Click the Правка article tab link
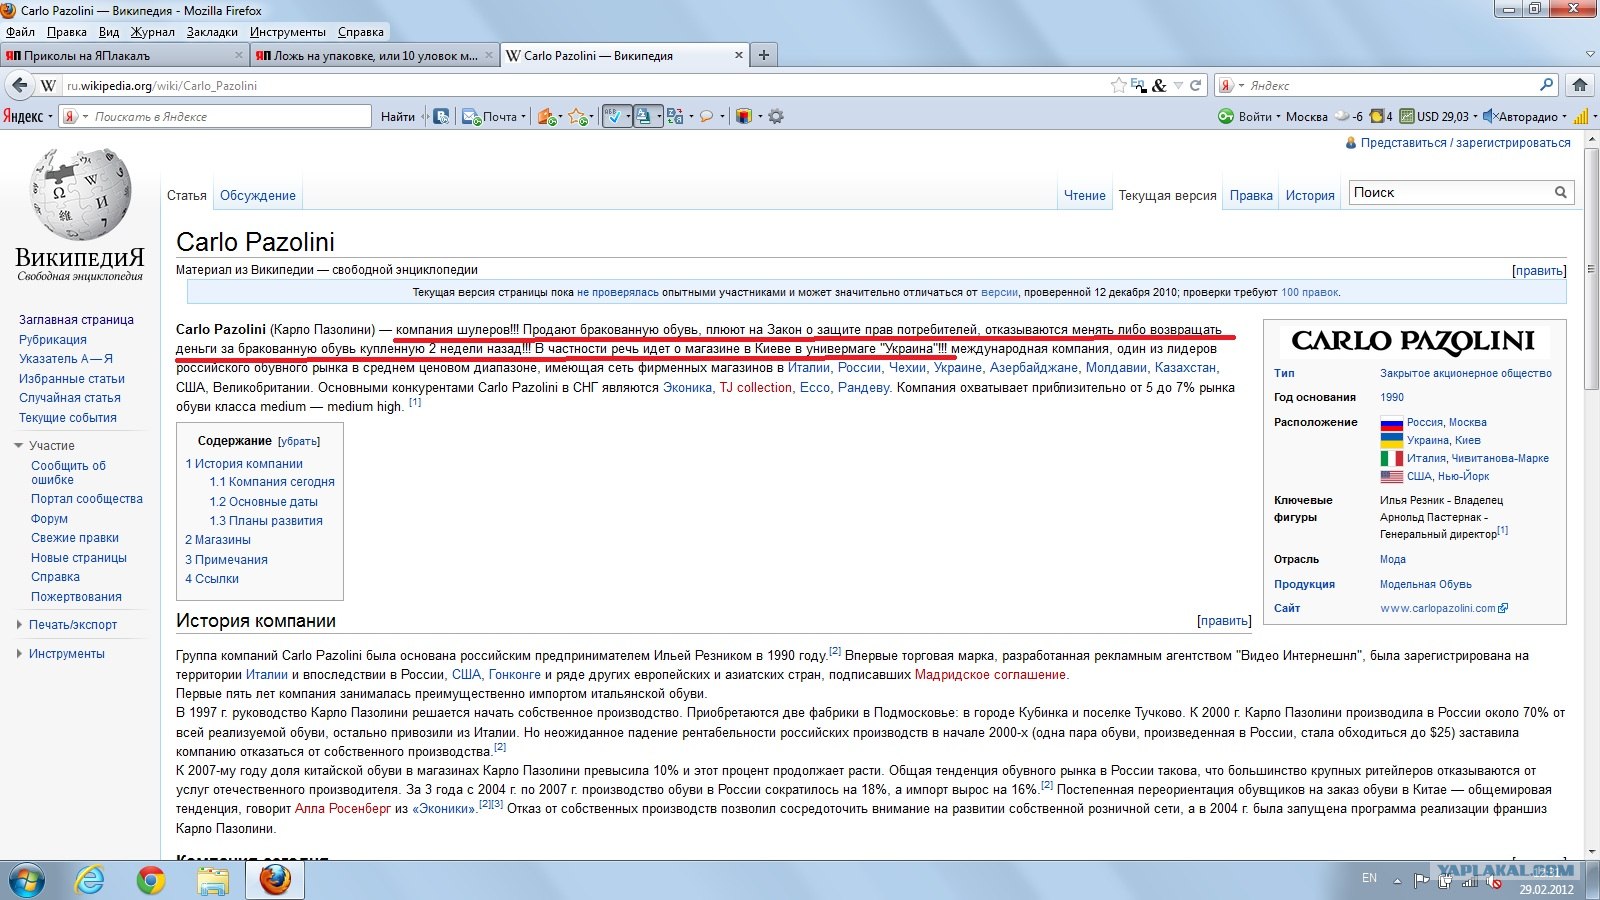This screenshot has width=1600, height=900. (x=1251, y=196)
